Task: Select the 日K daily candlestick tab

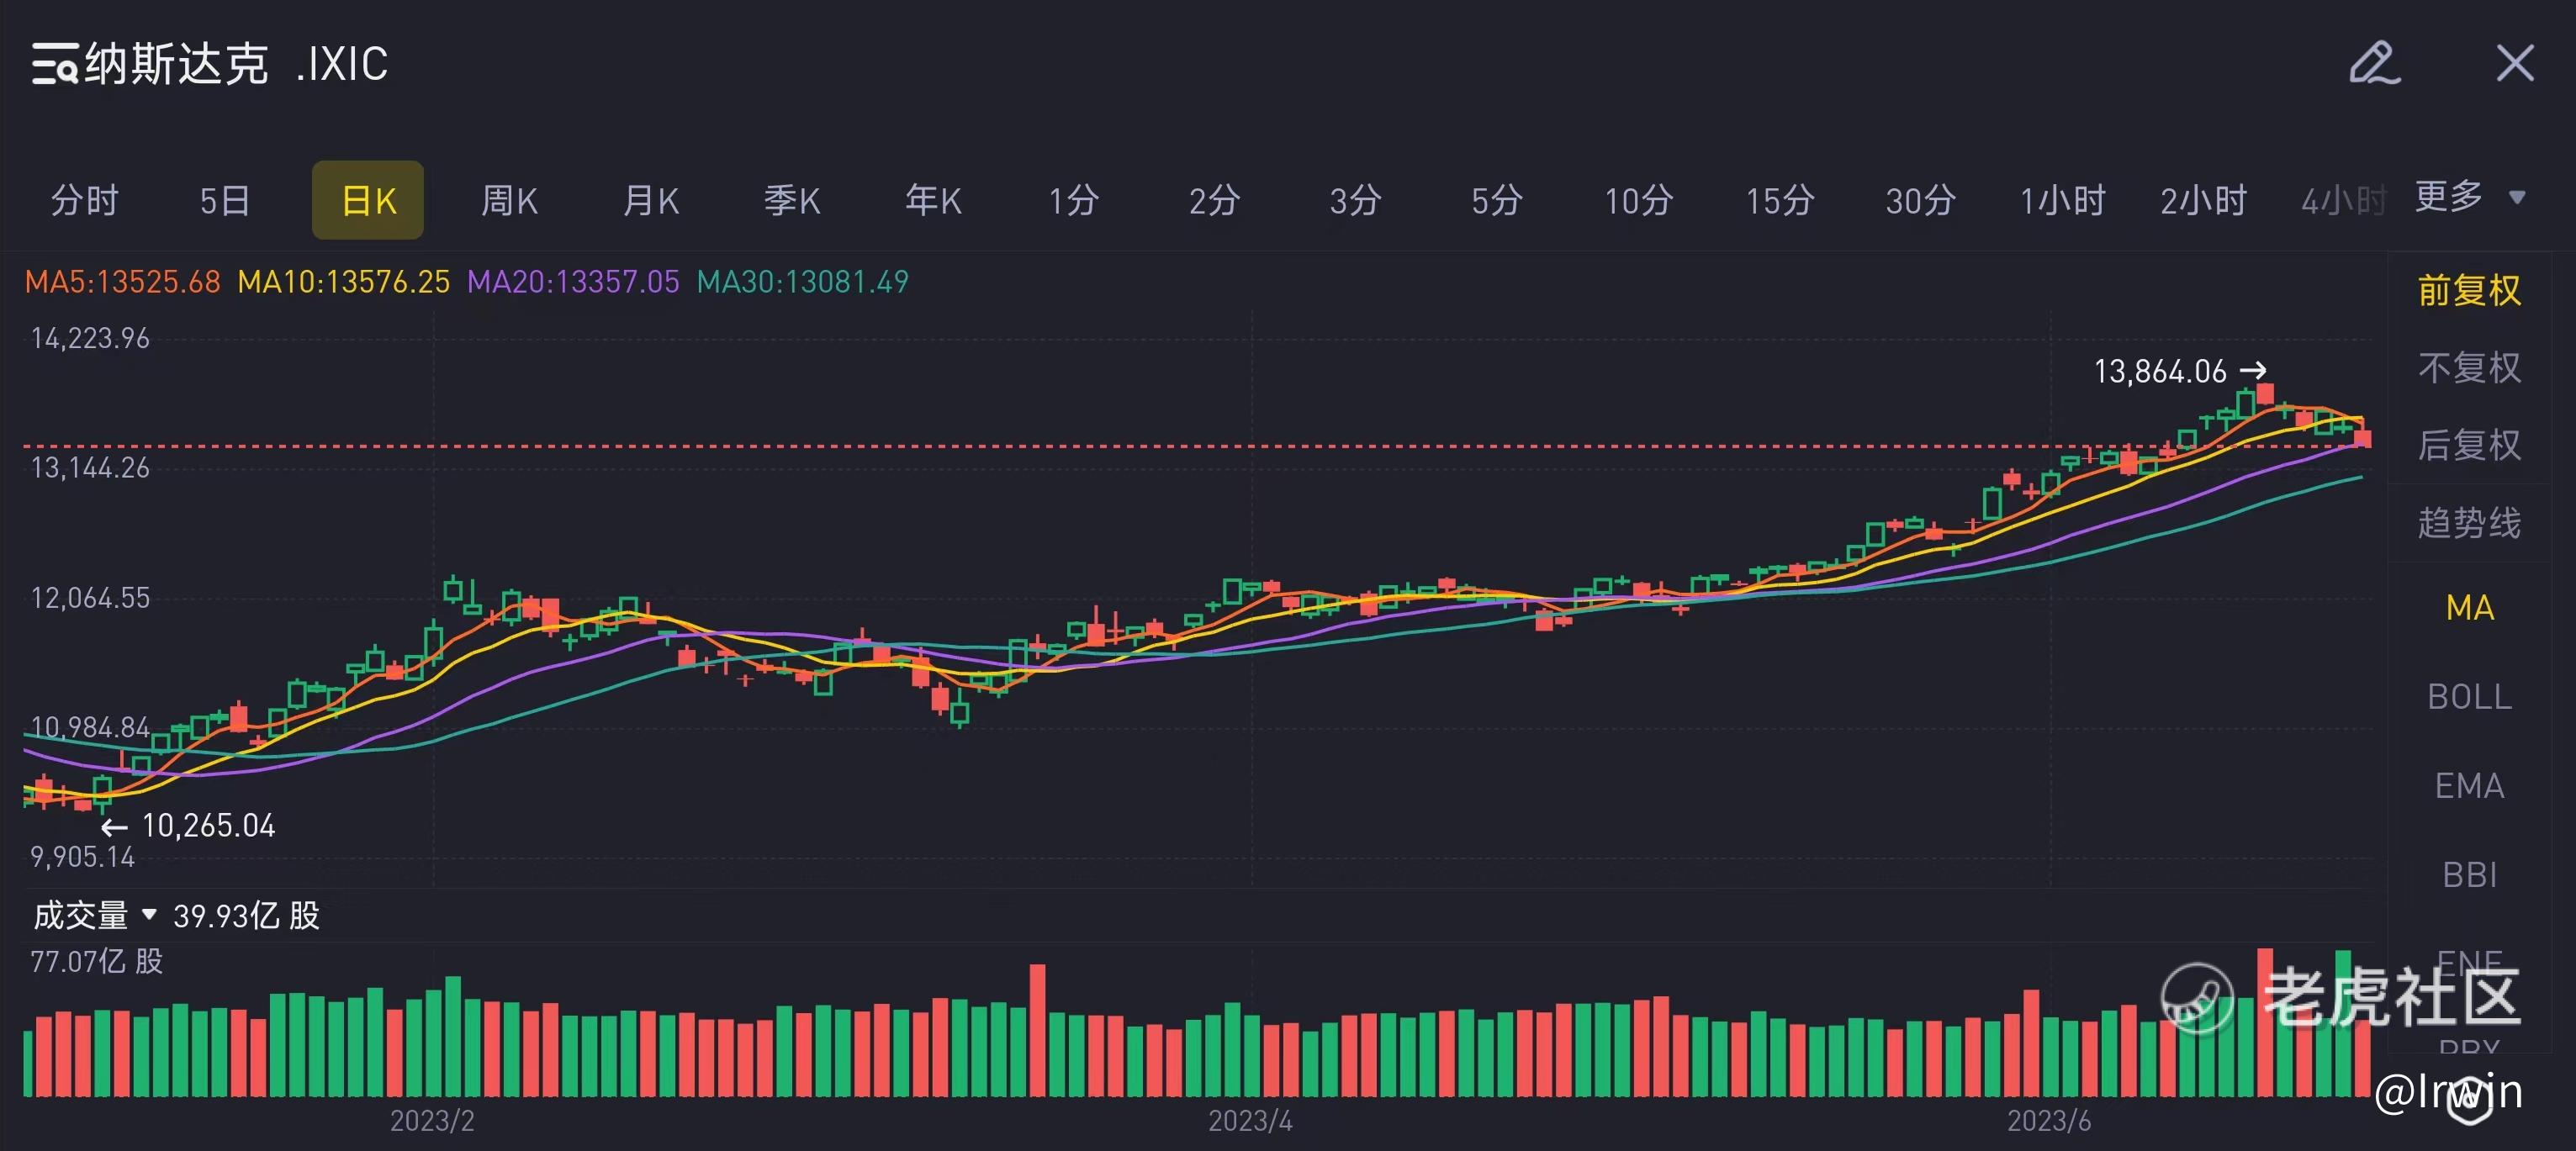Action: [368, 200]
